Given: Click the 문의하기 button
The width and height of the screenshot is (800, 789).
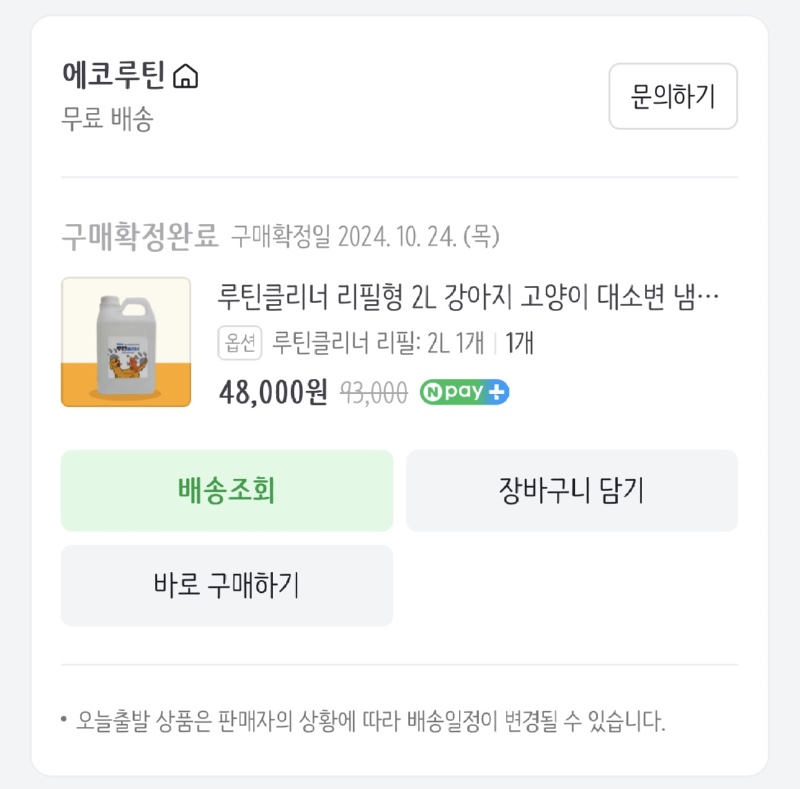Looking at the screenshot, I should tap(673, 96).
